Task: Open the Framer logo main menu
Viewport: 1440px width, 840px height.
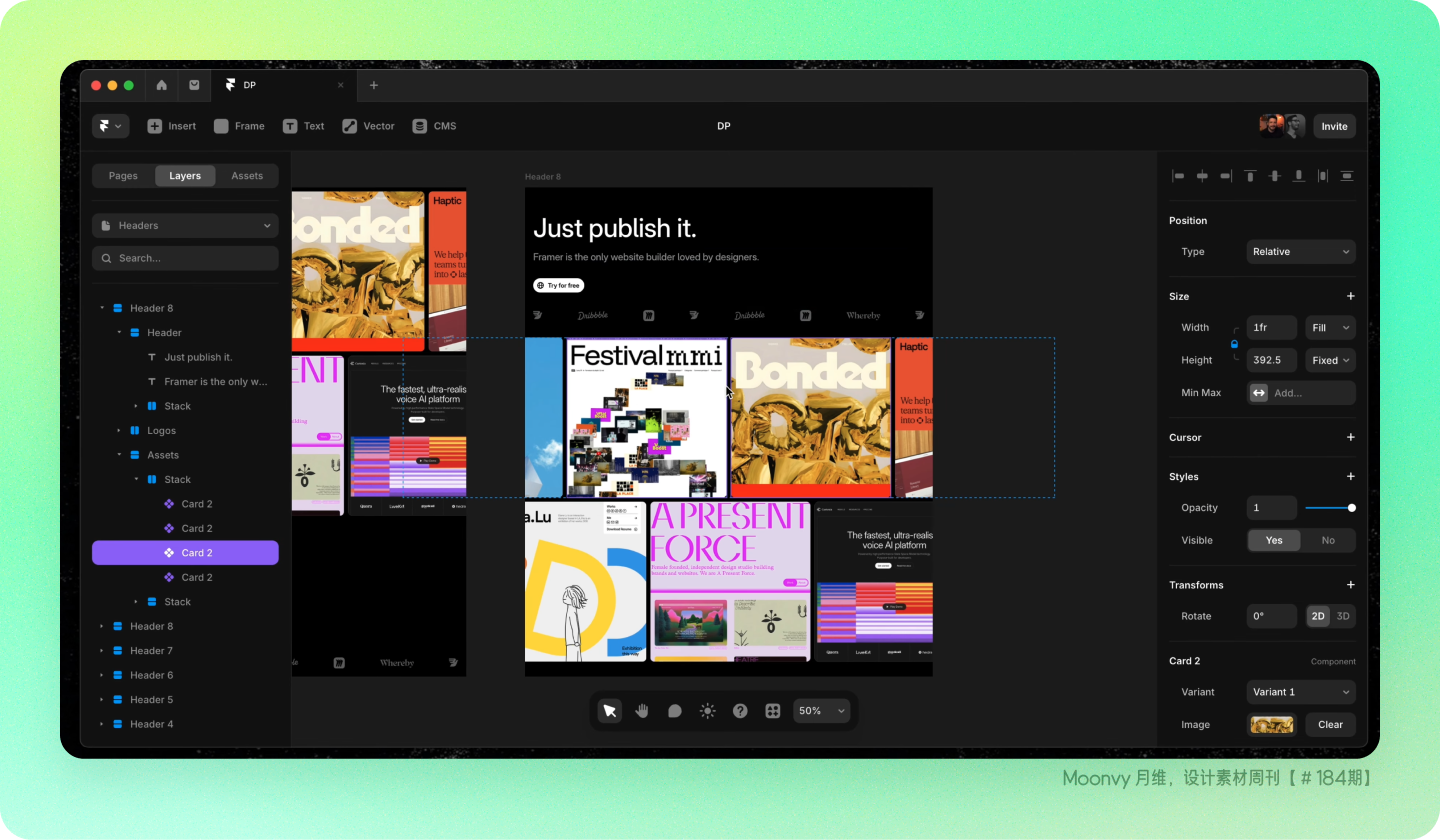Action: (110, 126)
